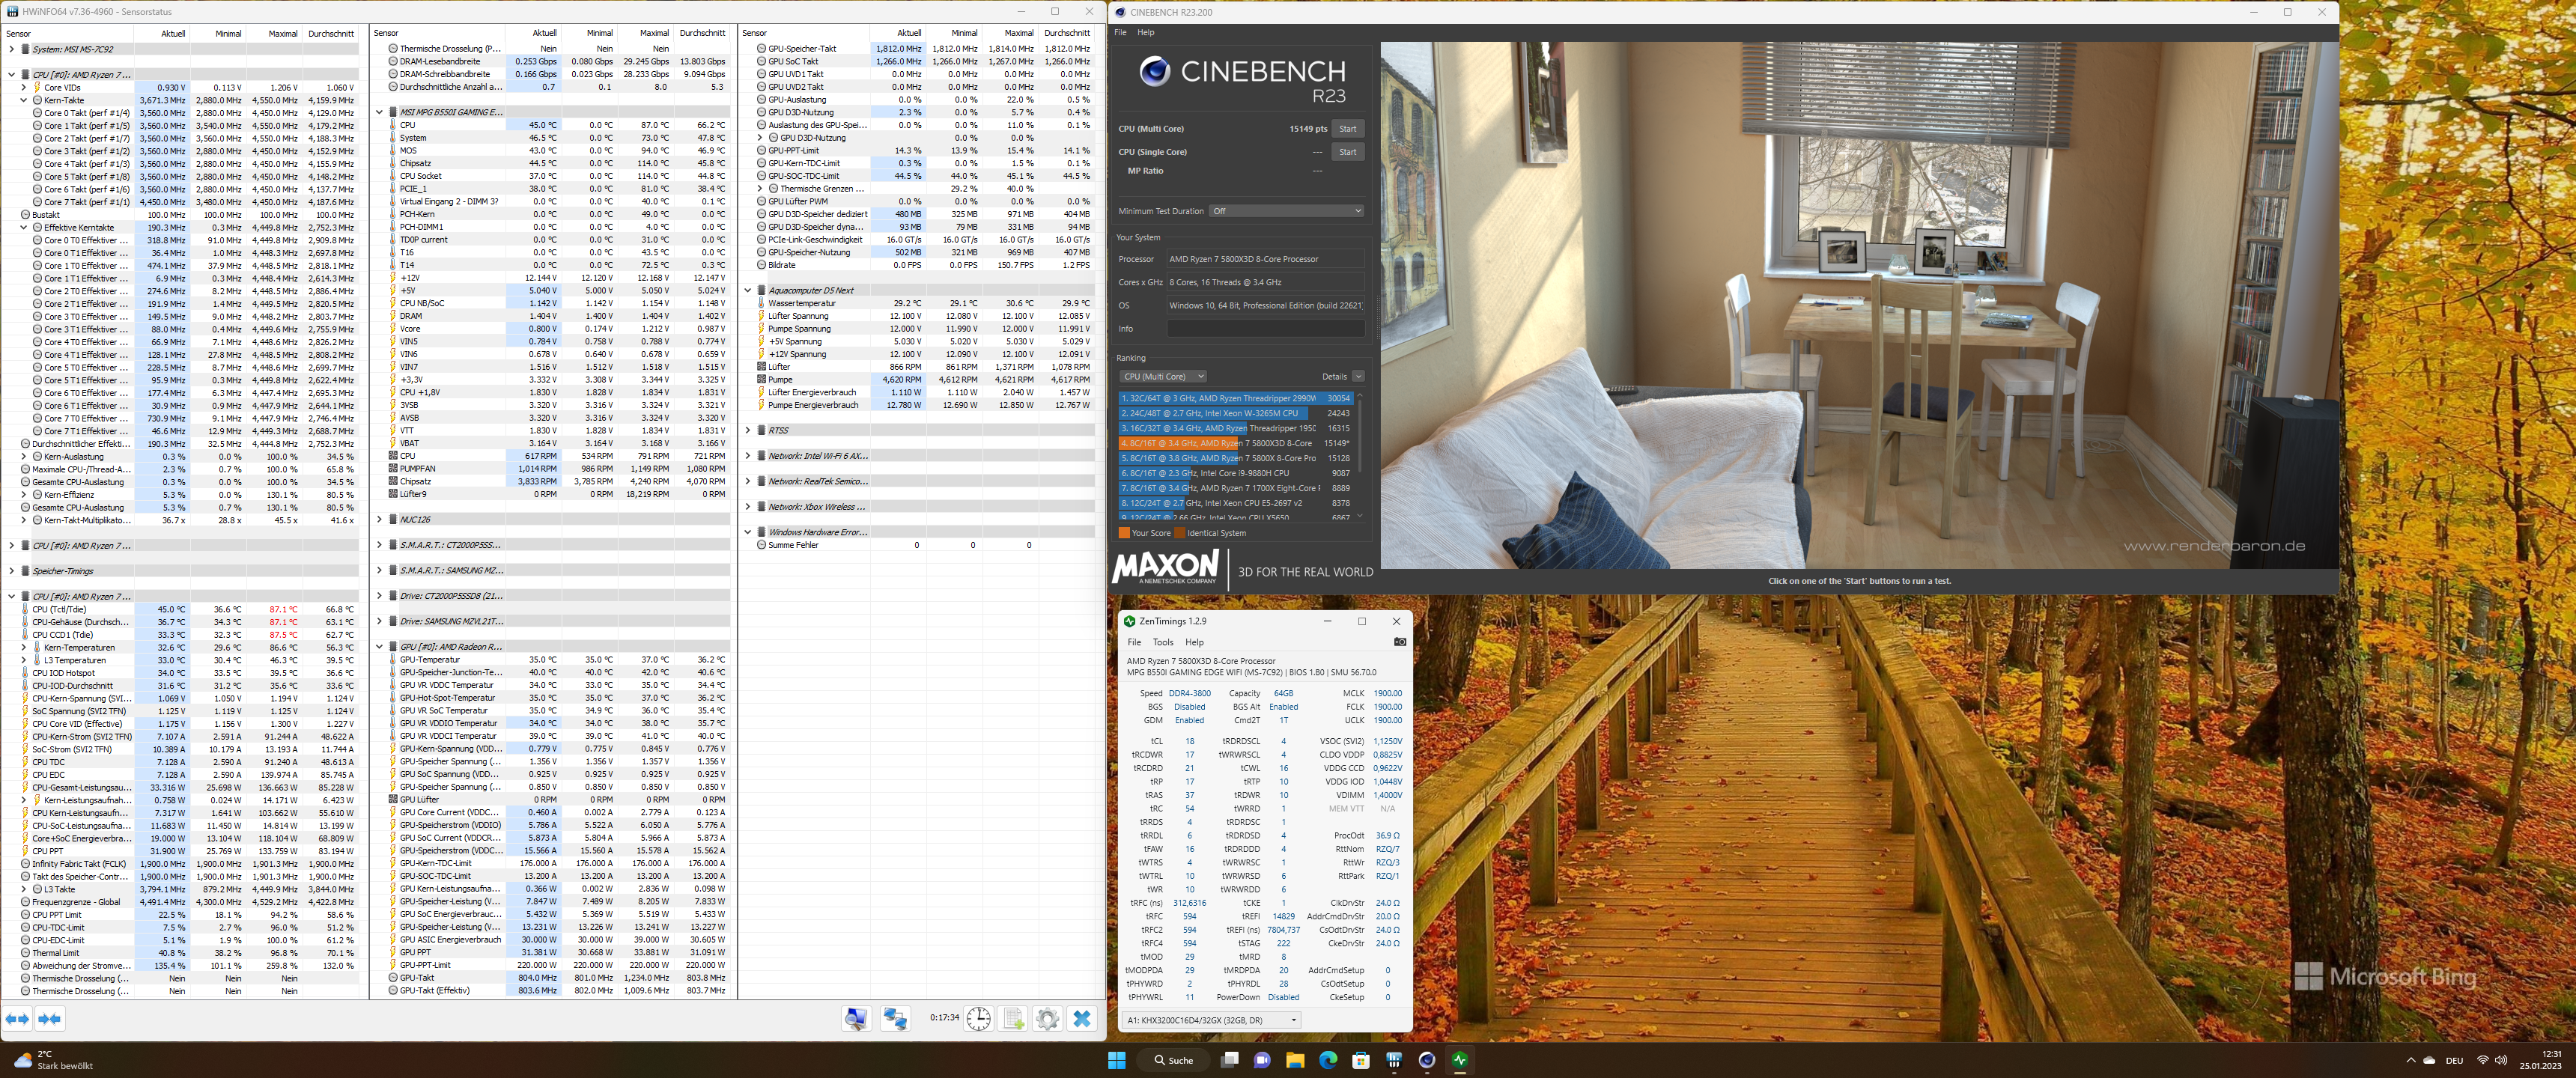Collapse the Kern-Takte tree node
Image resolution: width=2576 pixels, height=1078 pixels.
point(24,100)
